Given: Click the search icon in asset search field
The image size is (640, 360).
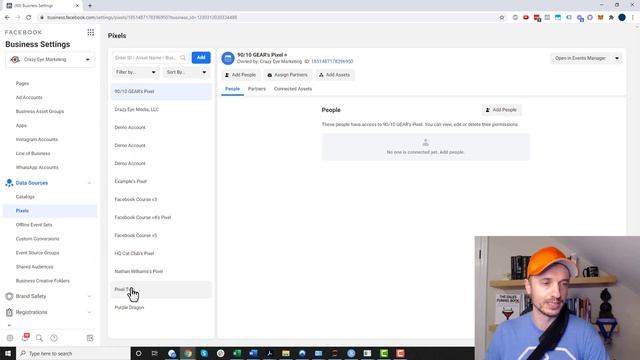Looking at the screenshot, I should 183,58.
